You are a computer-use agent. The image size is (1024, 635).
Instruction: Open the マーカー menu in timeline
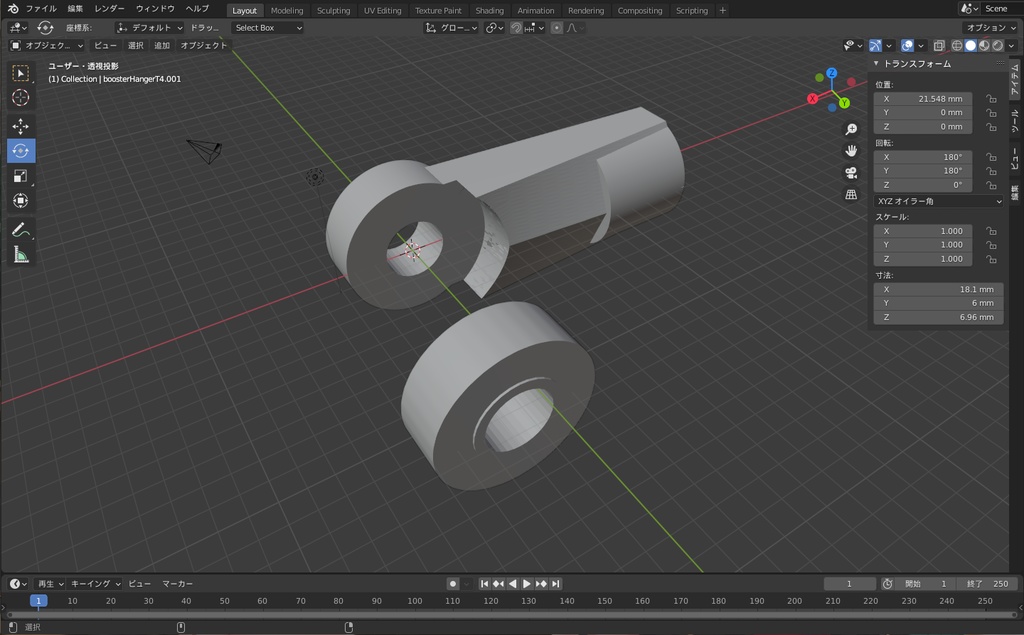click(x=177, y=583)
